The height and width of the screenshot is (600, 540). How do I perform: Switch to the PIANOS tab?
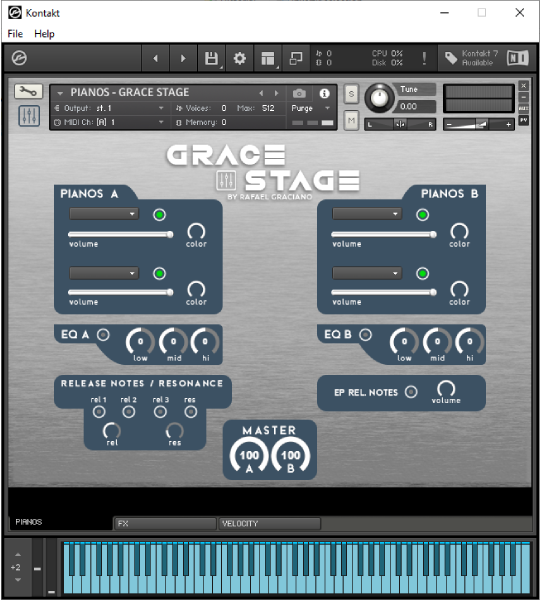60,522
